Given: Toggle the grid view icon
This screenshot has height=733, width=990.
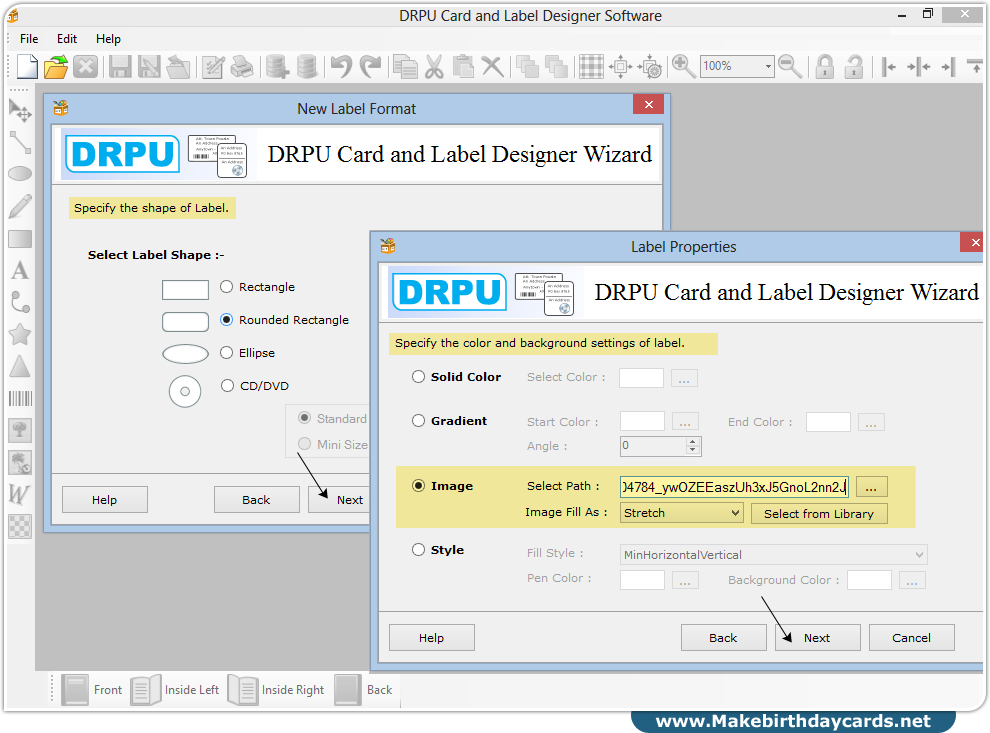Looking at the screenshot, I should [592, 66].
